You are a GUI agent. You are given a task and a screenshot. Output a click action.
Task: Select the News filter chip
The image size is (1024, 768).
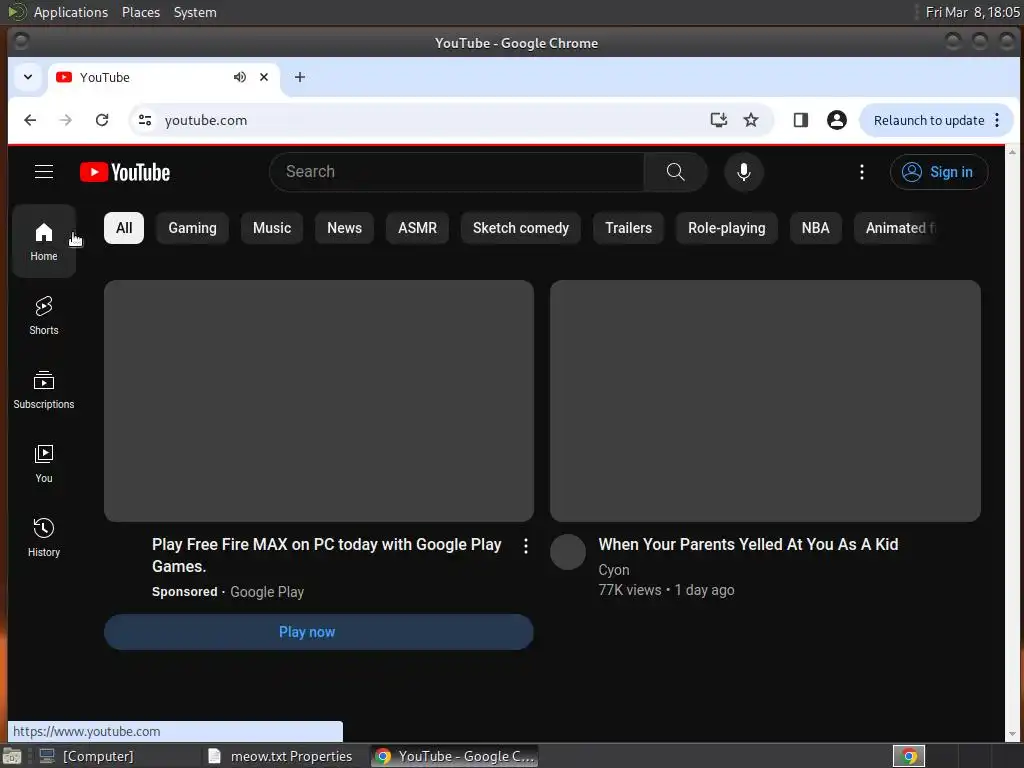pos(344,228)
